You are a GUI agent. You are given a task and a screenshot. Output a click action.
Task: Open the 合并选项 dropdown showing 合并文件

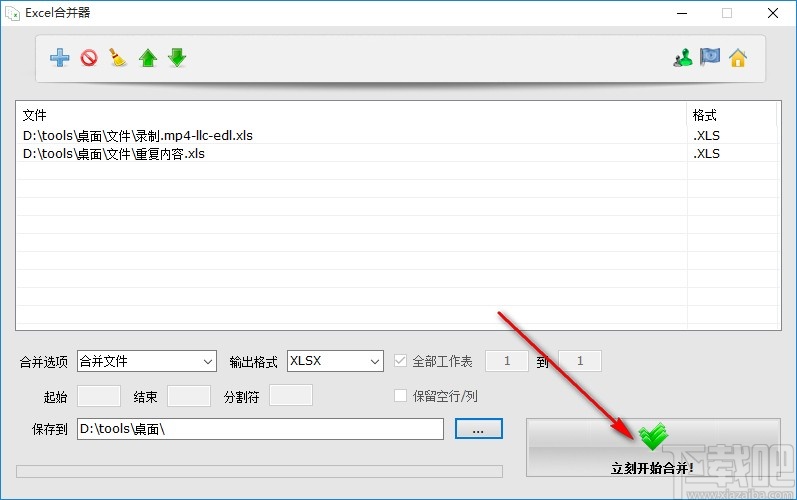click(x=147, y=361)
